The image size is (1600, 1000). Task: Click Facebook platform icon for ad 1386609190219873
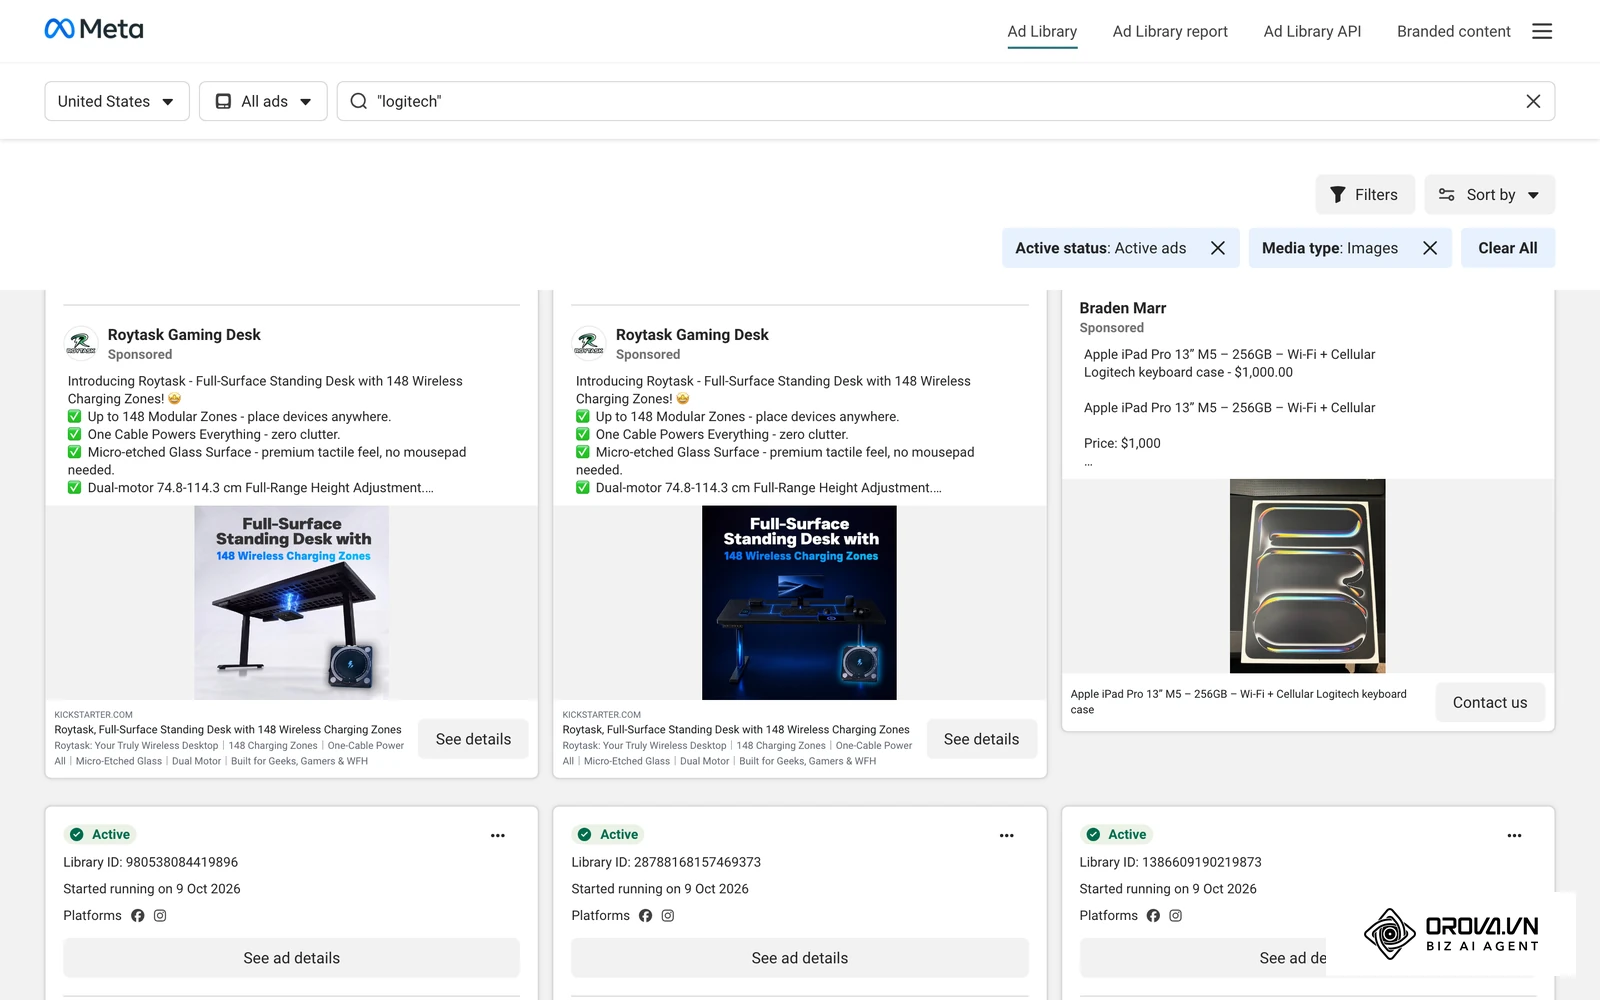click(1153, 915)
